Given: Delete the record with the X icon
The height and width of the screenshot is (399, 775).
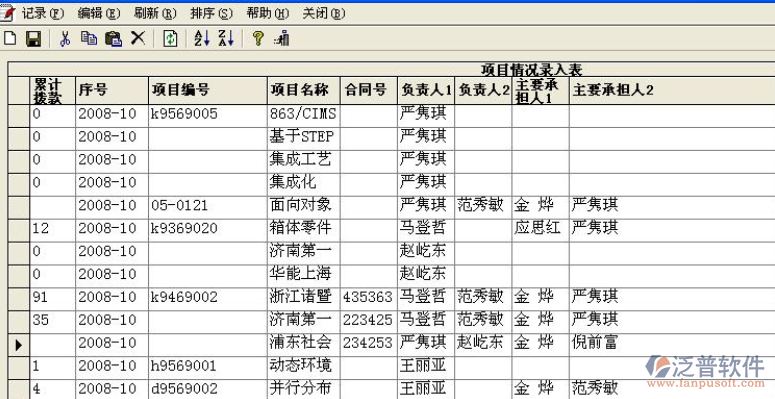Looking at the screenshot, I should [x=137, y=38].
